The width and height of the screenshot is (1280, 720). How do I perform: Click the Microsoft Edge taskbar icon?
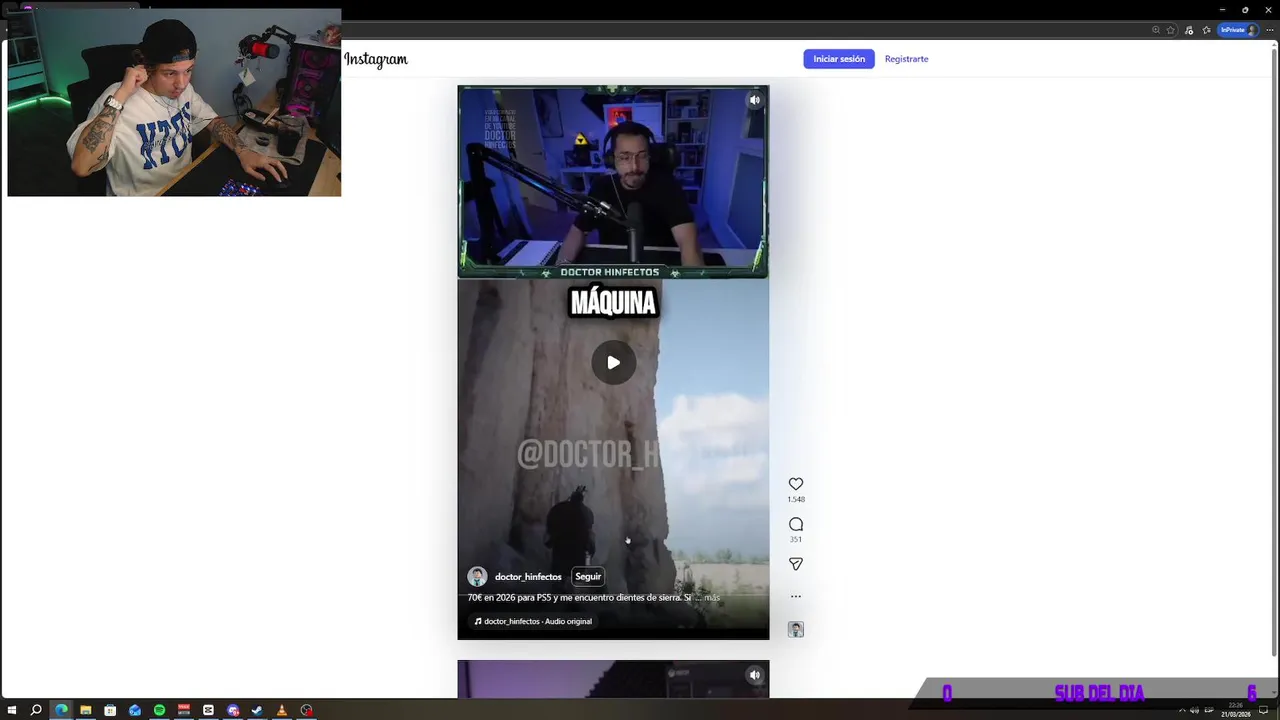click(x=61, y=710)
